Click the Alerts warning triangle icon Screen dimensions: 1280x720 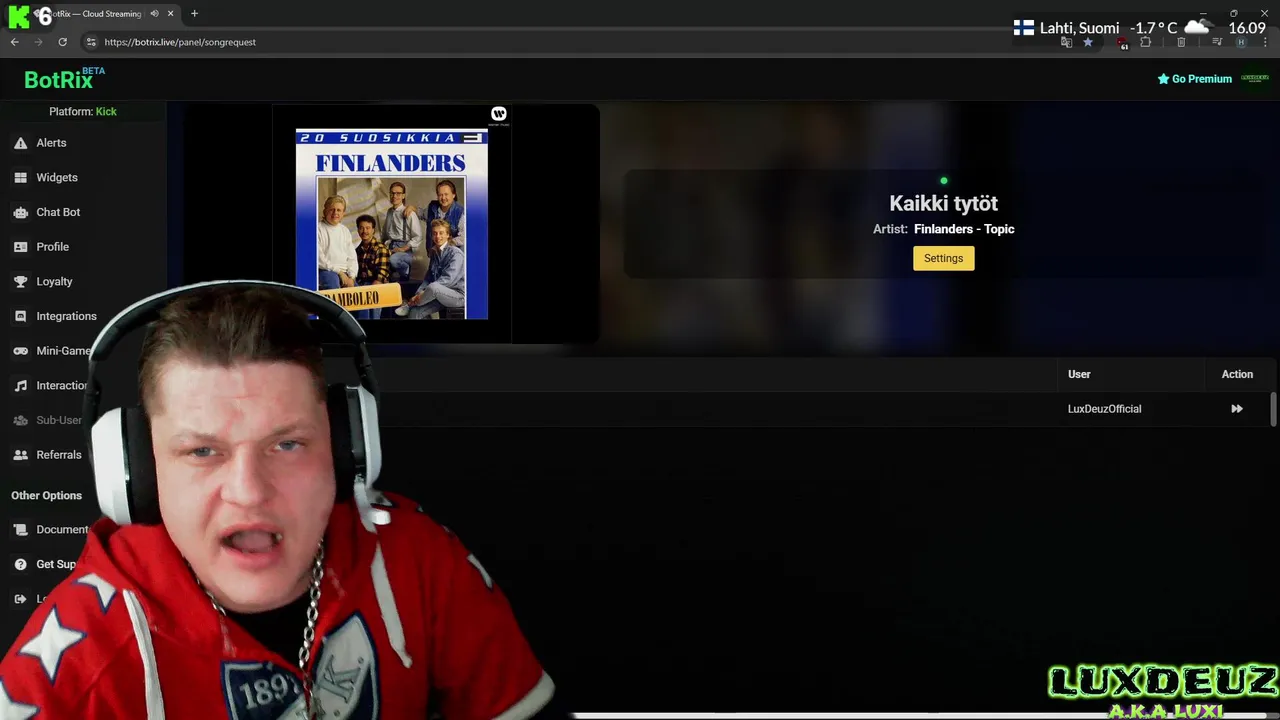pyautogui.click(x=20, y=143)
